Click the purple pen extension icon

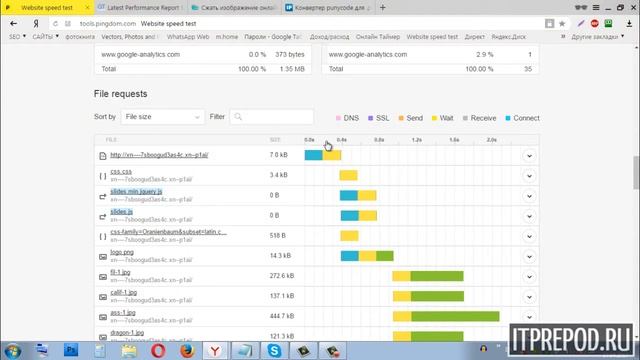click(581, 24)
